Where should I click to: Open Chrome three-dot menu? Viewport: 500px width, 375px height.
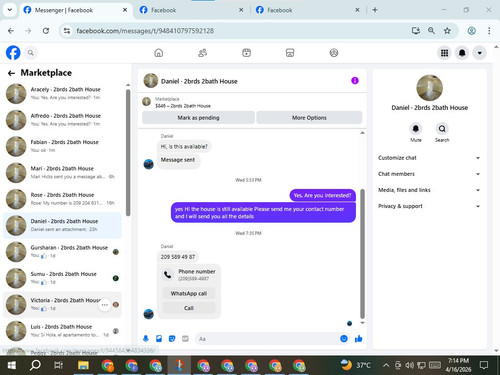[x=489, y=31]
